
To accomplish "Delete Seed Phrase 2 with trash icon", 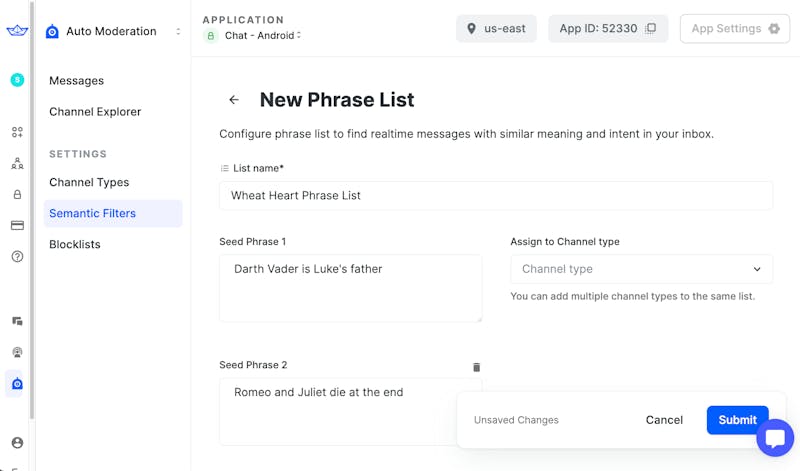I will [476, 368].
